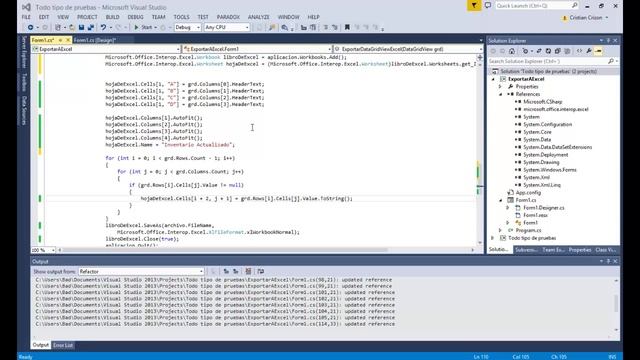
Task: Expand the Todo tipo de pruebas project
Action: click(493, 238)
